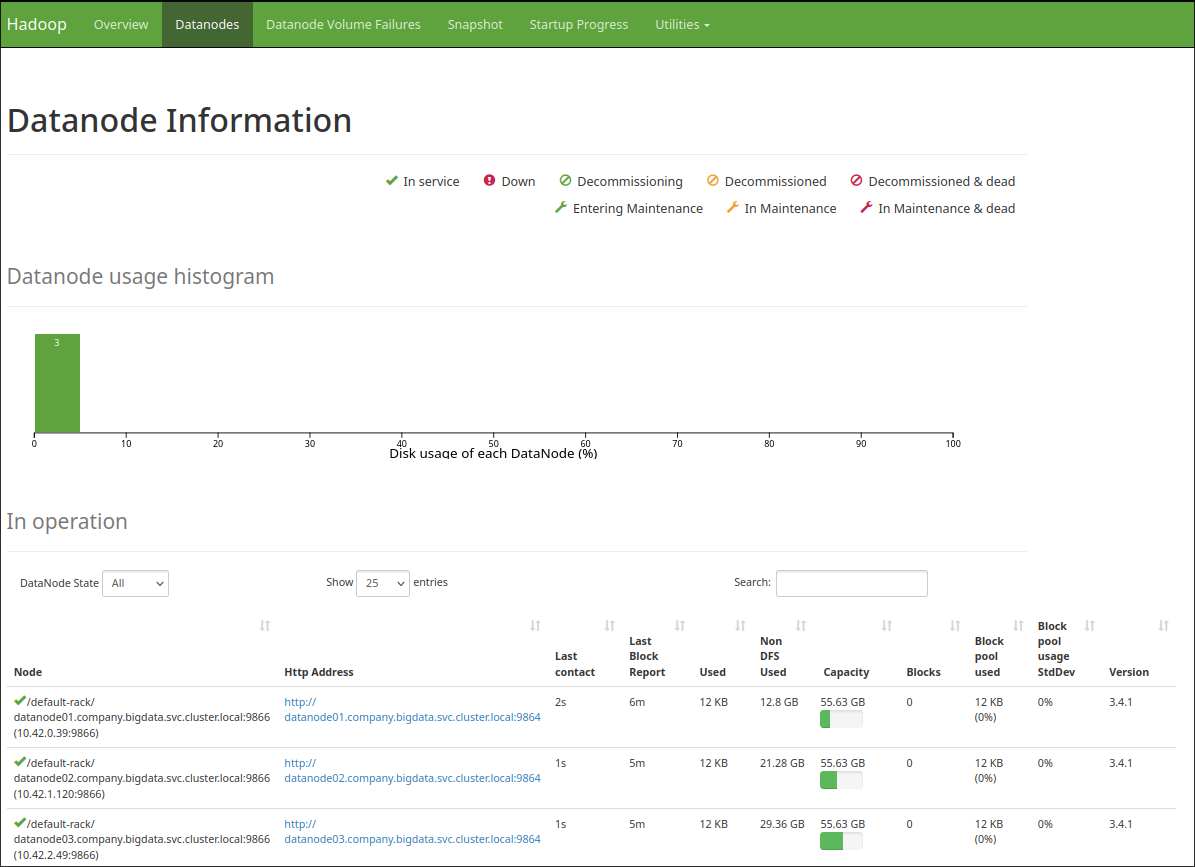Click the 21.28 GB Non DFS Used value
The width and height of the screenshot is (1195, 867).
pos(782,763)
